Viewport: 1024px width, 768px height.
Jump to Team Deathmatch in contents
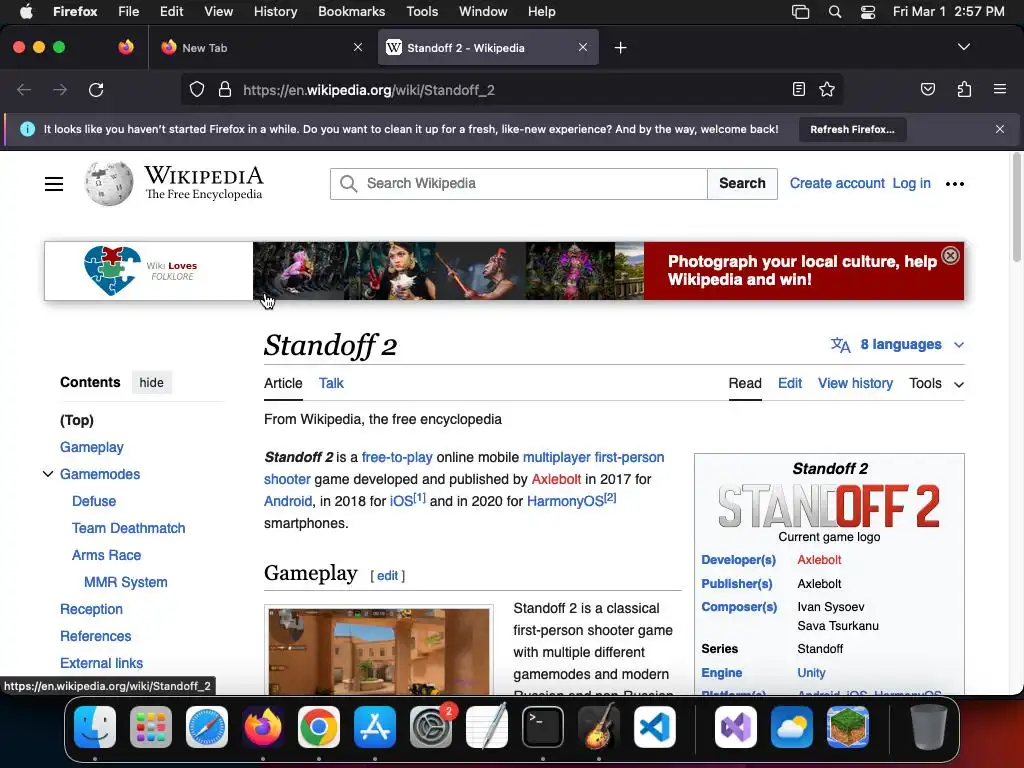[128, 528]
